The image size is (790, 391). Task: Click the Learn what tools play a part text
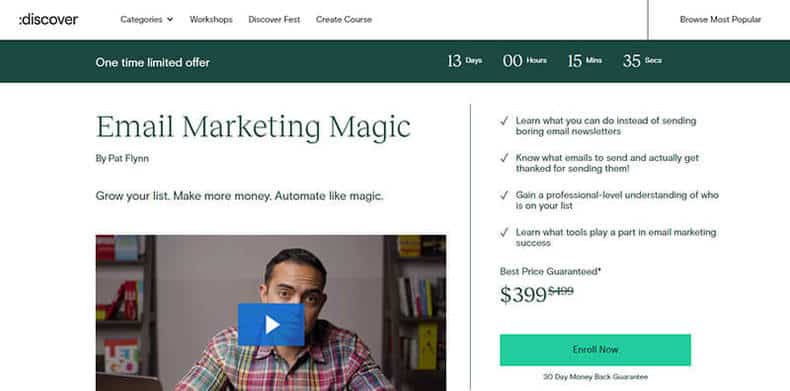tap(616, 237)
